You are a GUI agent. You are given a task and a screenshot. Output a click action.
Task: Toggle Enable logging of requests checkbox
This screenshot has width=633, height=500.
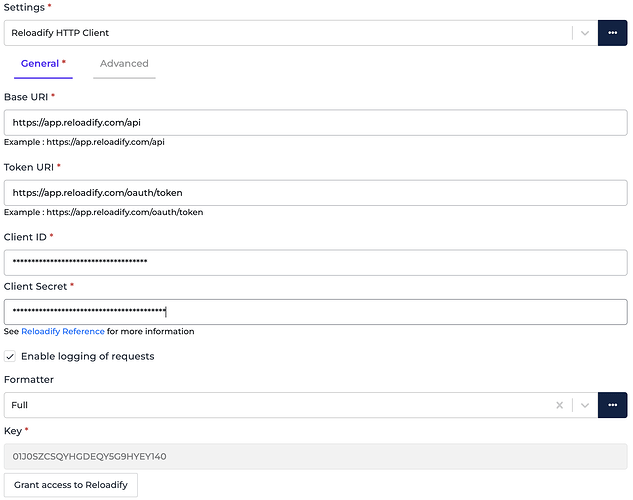click(x=10, y=356)
